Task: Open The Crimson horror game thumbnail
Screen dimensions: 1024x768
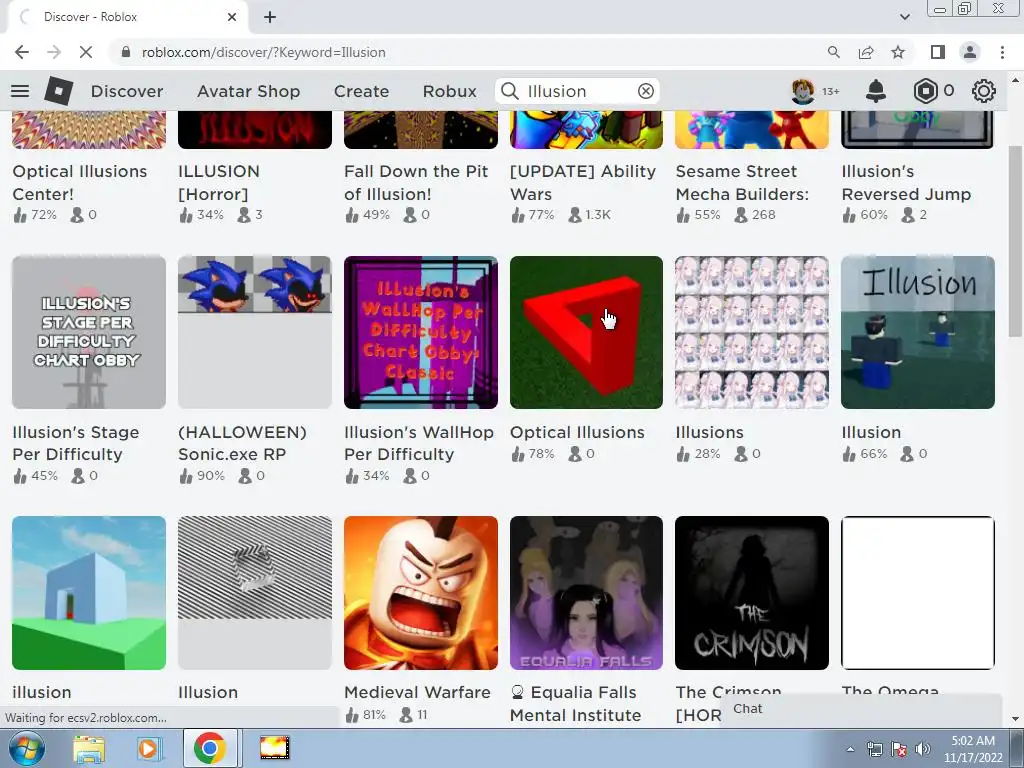Action: (752, 593)
